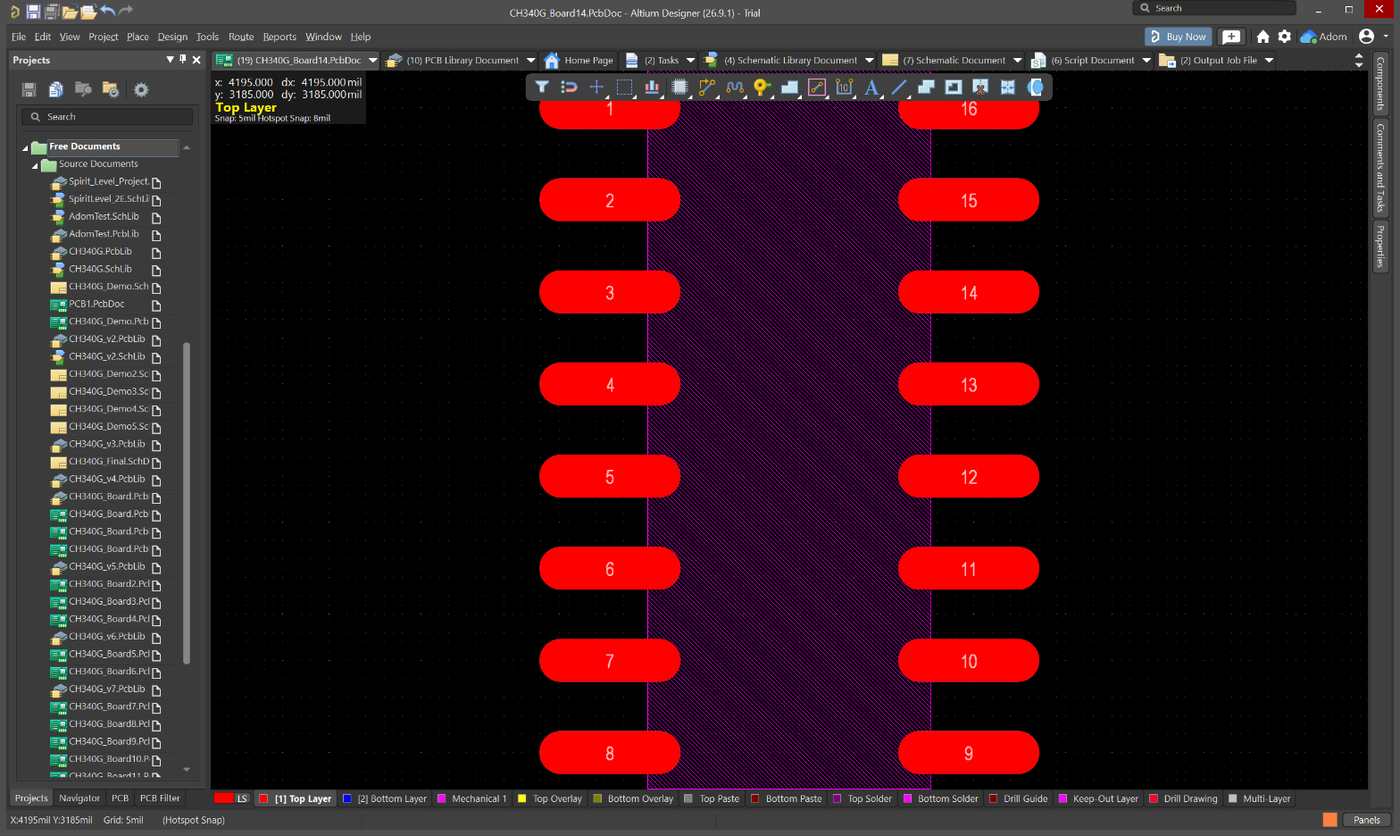The height and width of the screenshot is (836, 1400).
Task: Click the Top Overlay yellow swatch
Action: click(522, 799)
